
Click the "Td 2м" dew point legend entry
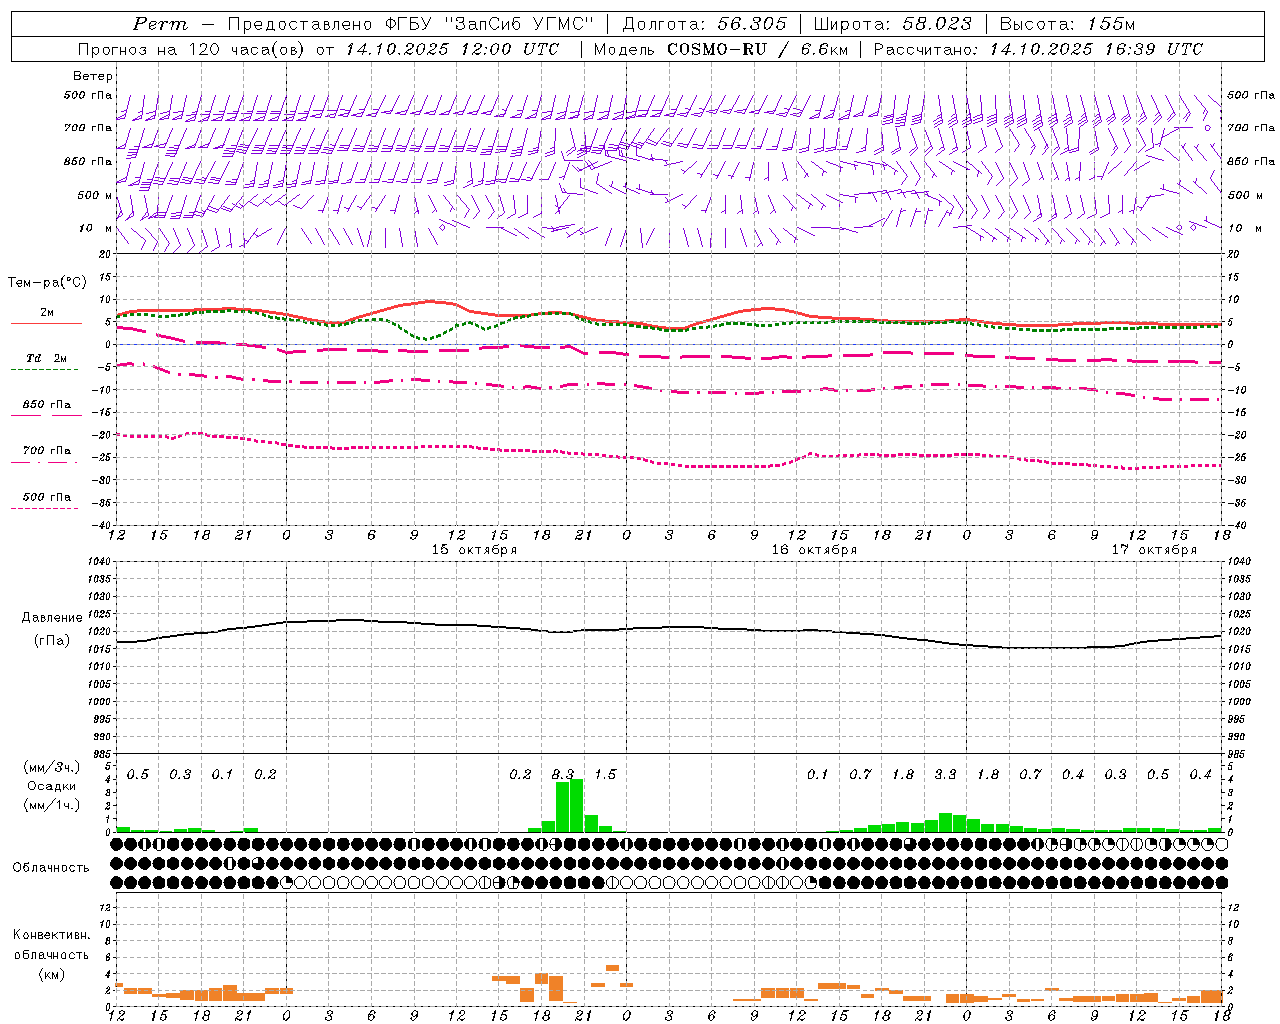(46, 358)
